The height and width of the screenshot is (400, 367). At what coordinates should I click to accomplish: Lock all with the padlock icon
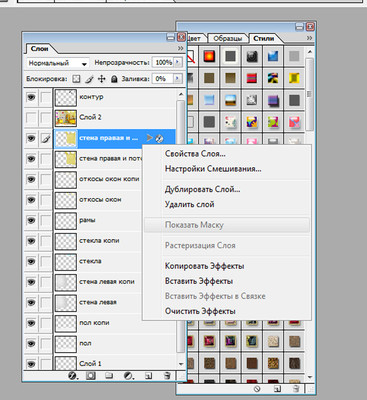click(114, 79)
